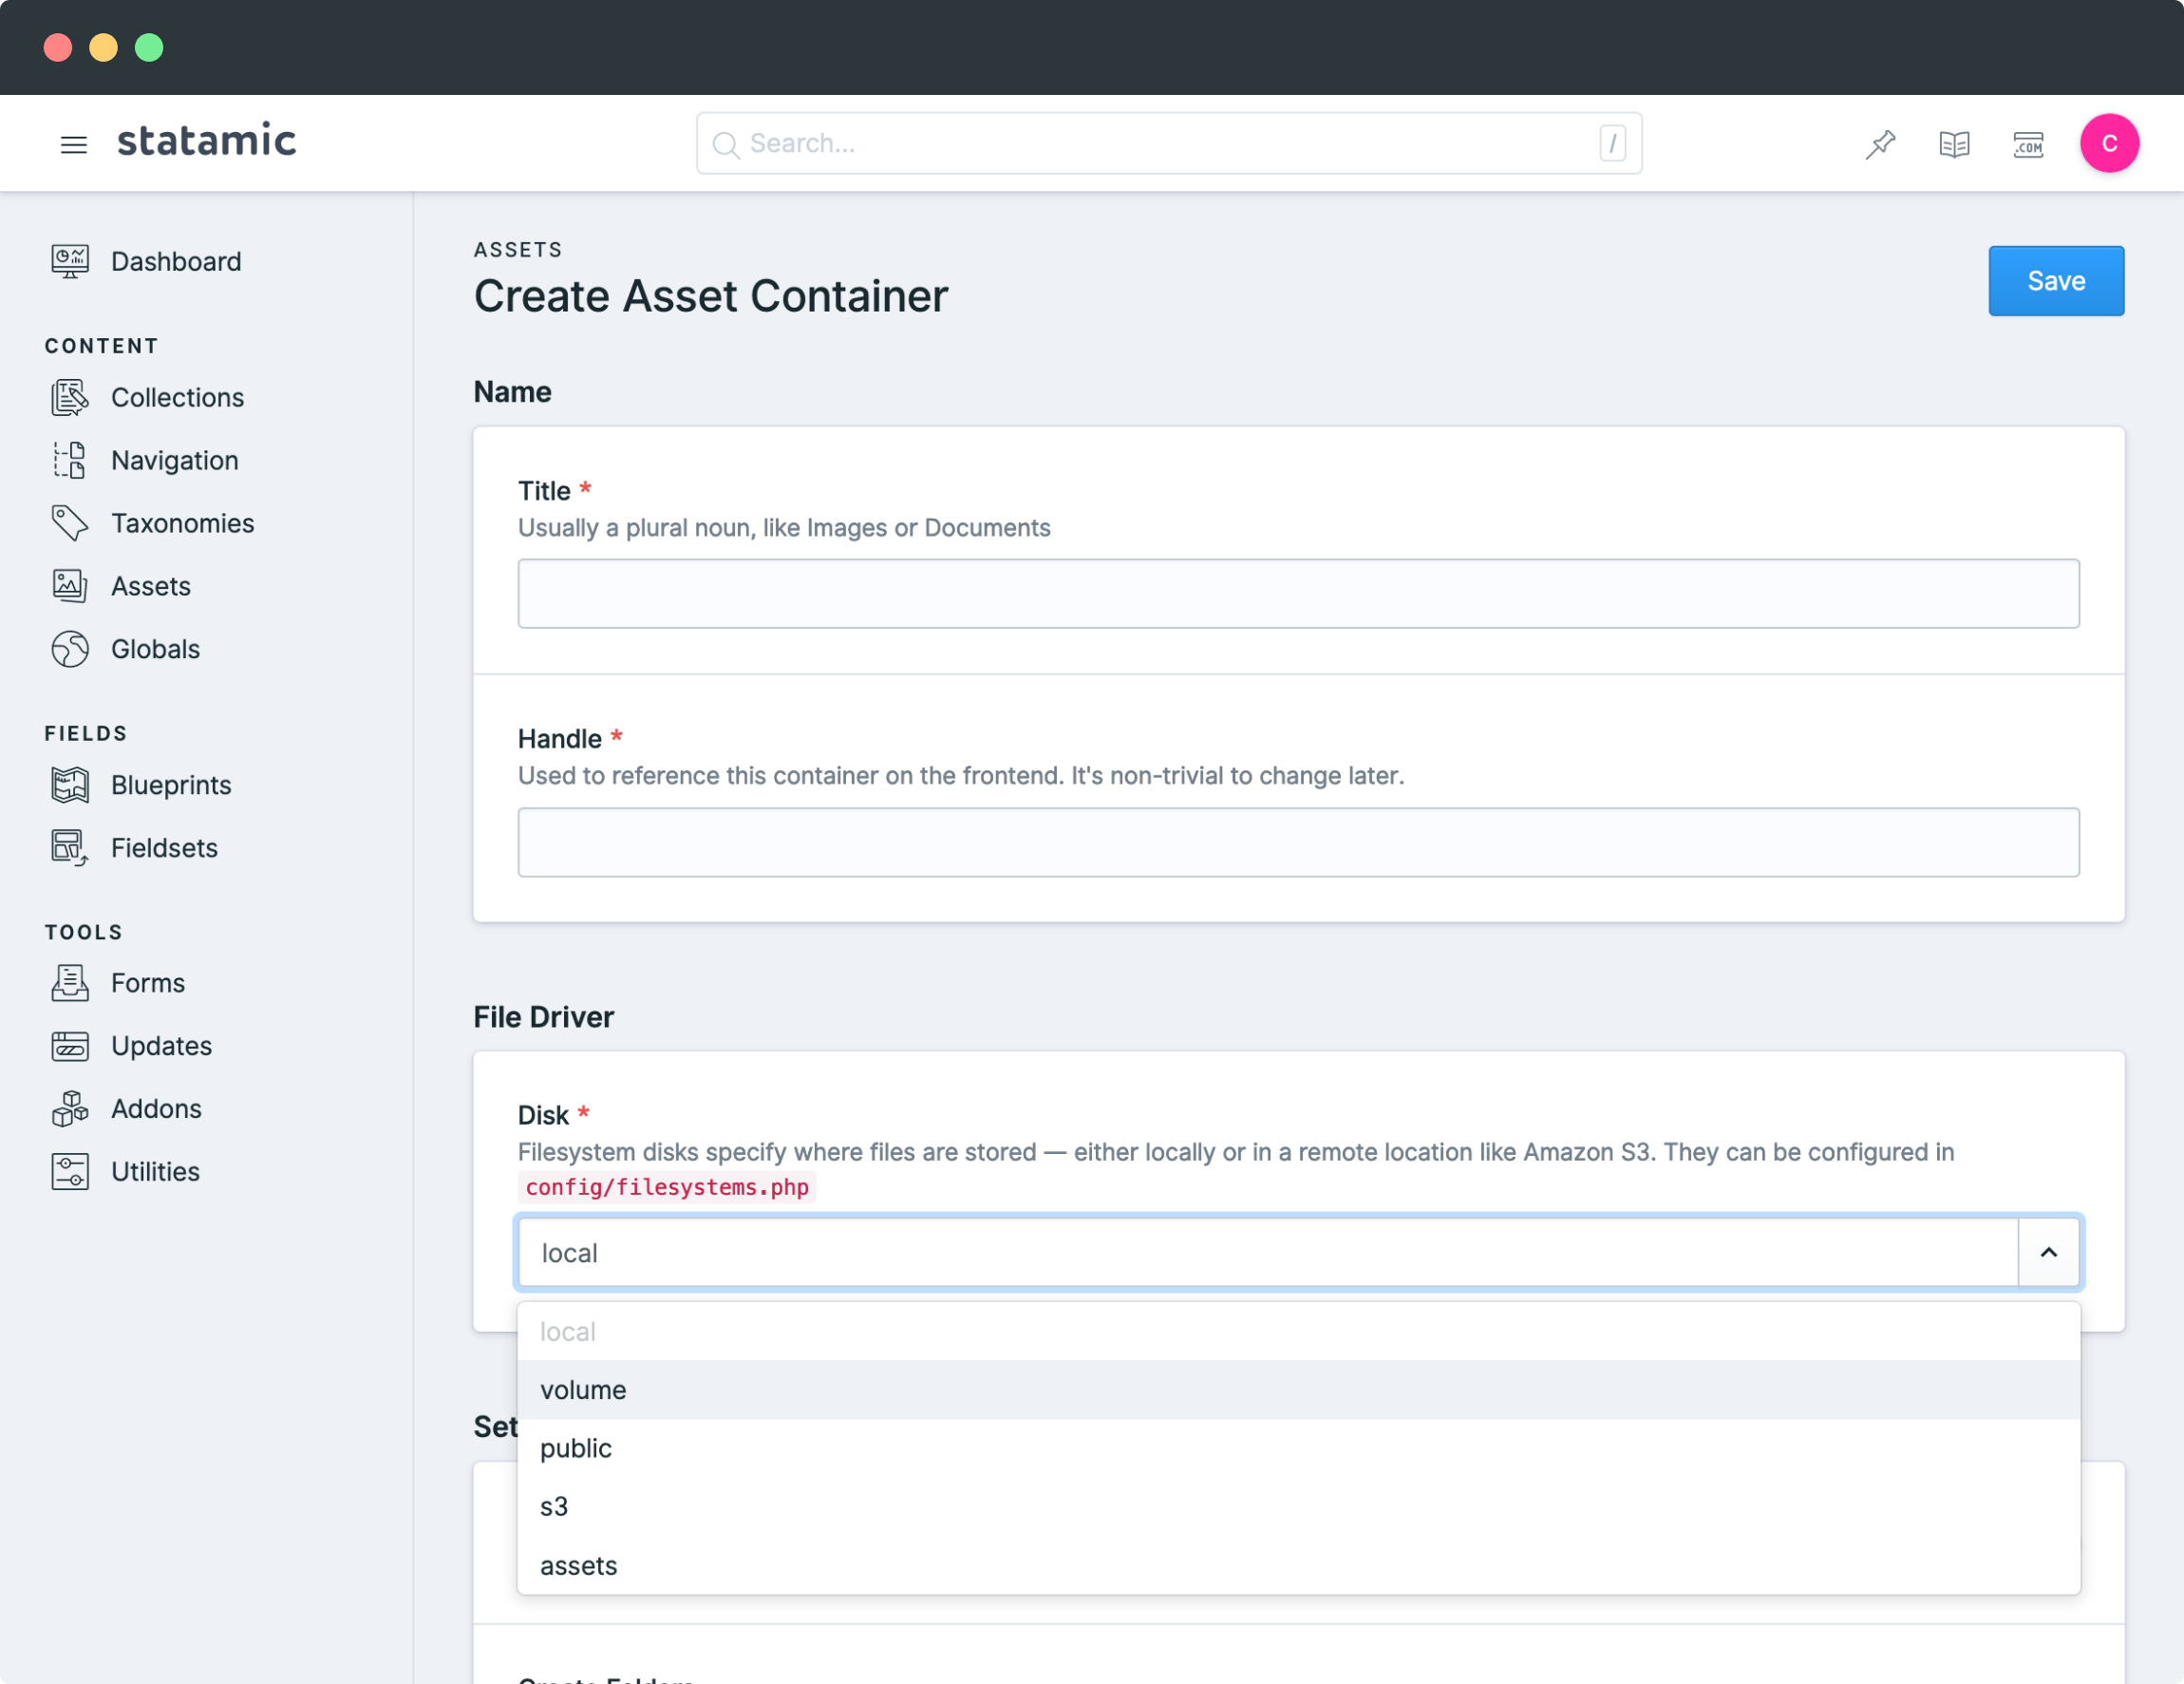Open the .com view site icon
This screenshot has width=2184, height=1684.
coord(2028,144)
